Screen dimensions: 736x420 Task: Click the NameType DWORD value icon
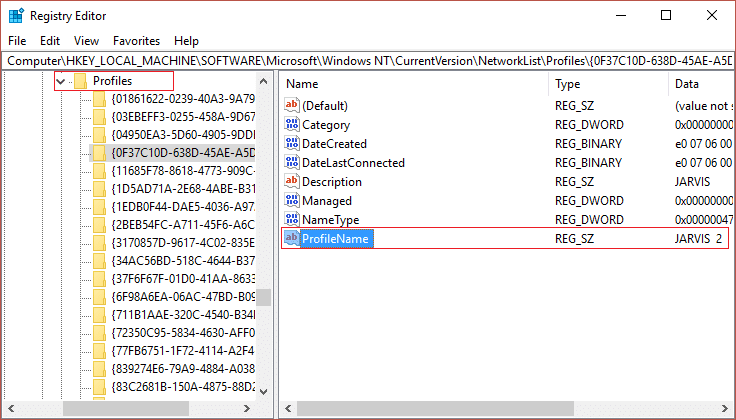point(293,220)
